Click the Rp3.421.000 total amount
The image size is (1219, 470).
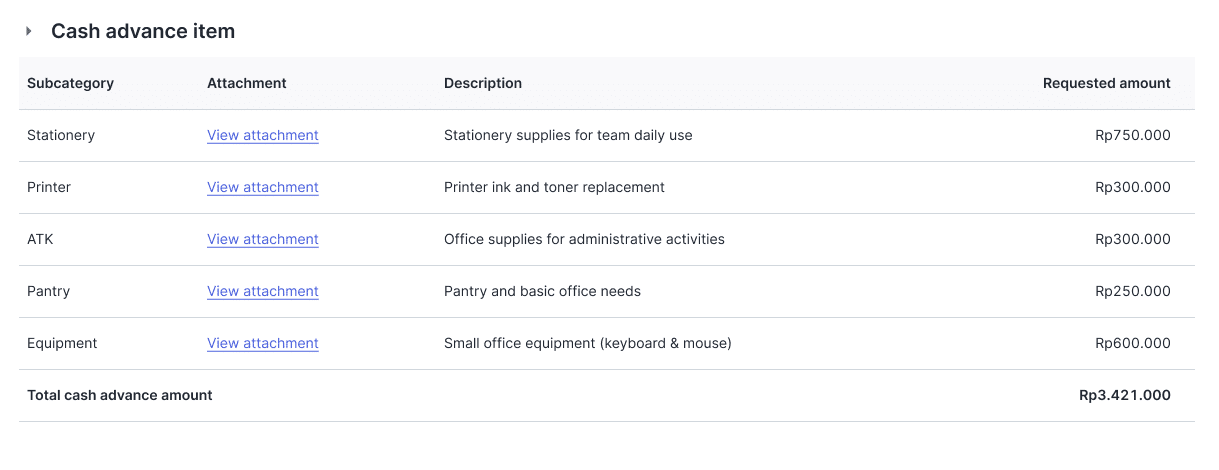click(x=1124, y=395)
